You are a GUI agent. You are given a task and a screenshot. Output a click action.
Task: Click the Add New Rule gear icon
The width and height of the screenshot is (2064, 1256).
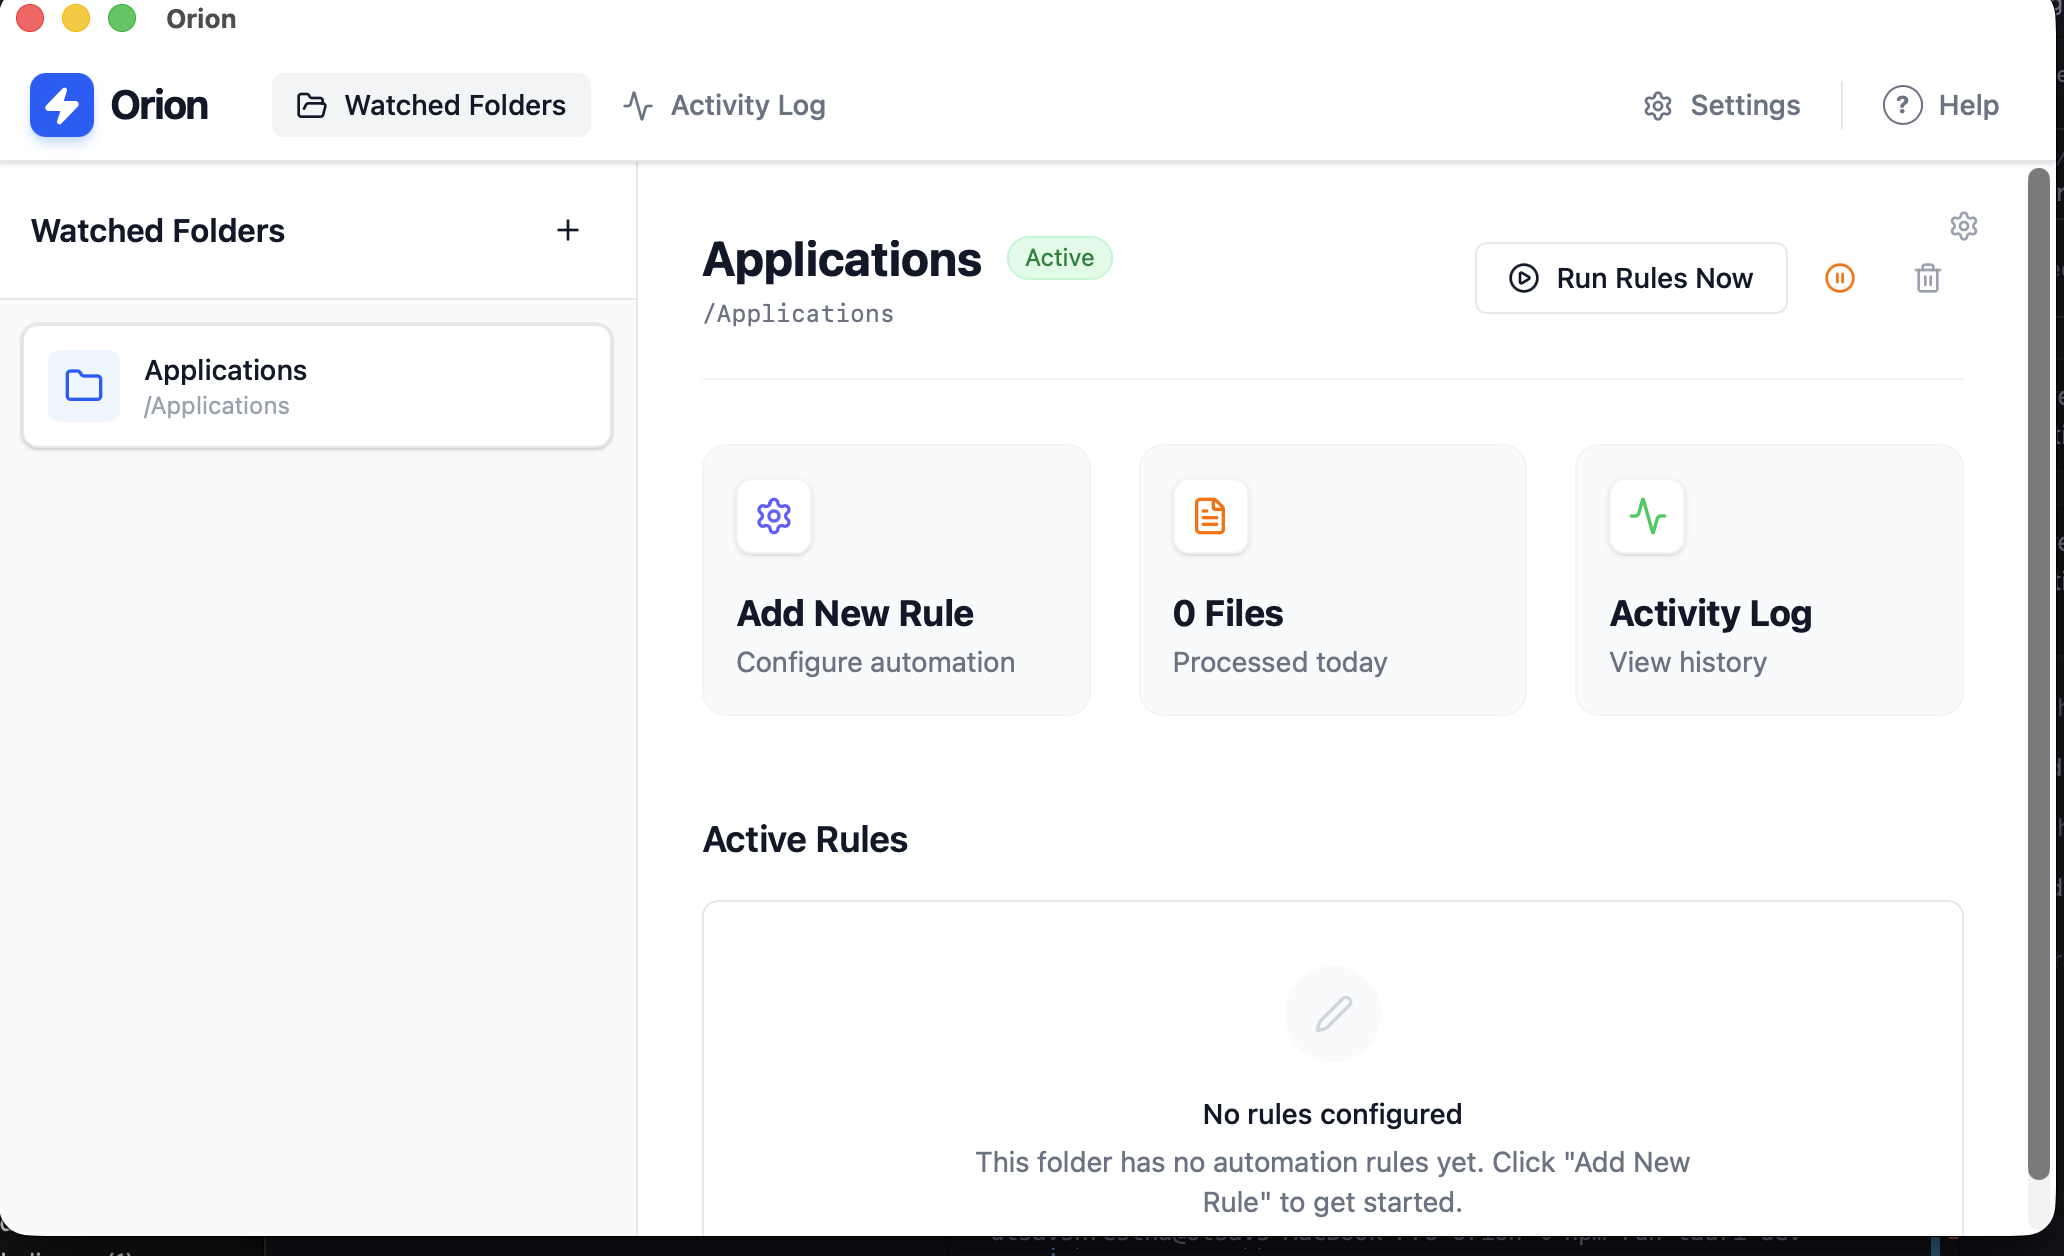773,517
